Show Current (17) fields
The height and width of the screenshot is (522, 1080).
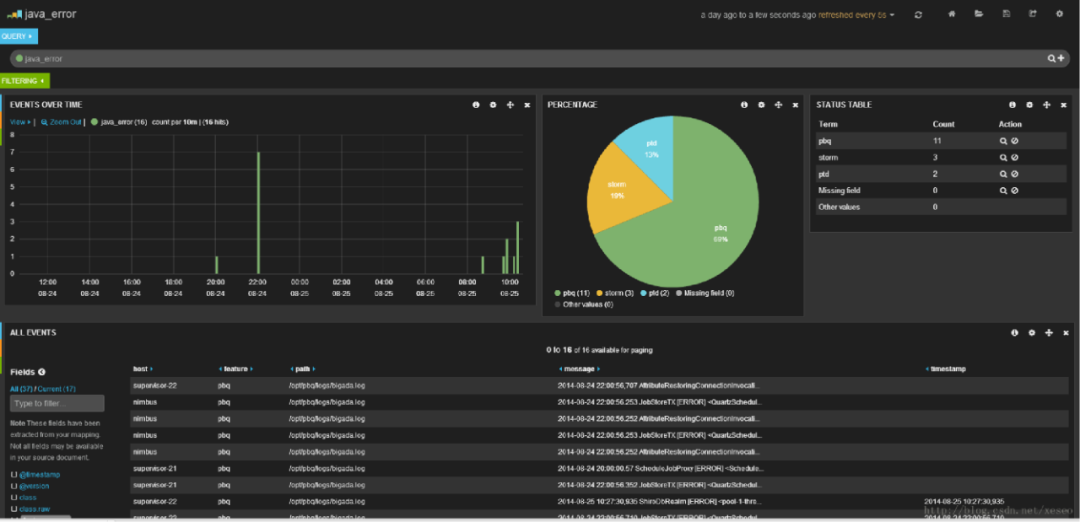coord(56,389)
